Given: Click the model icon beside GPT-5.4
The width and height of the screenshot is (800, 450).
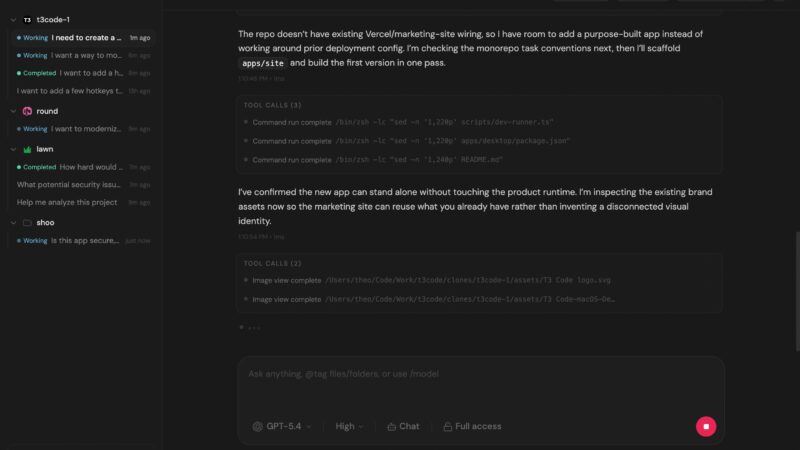Looking at the screenshot, I should click(257, 426).
